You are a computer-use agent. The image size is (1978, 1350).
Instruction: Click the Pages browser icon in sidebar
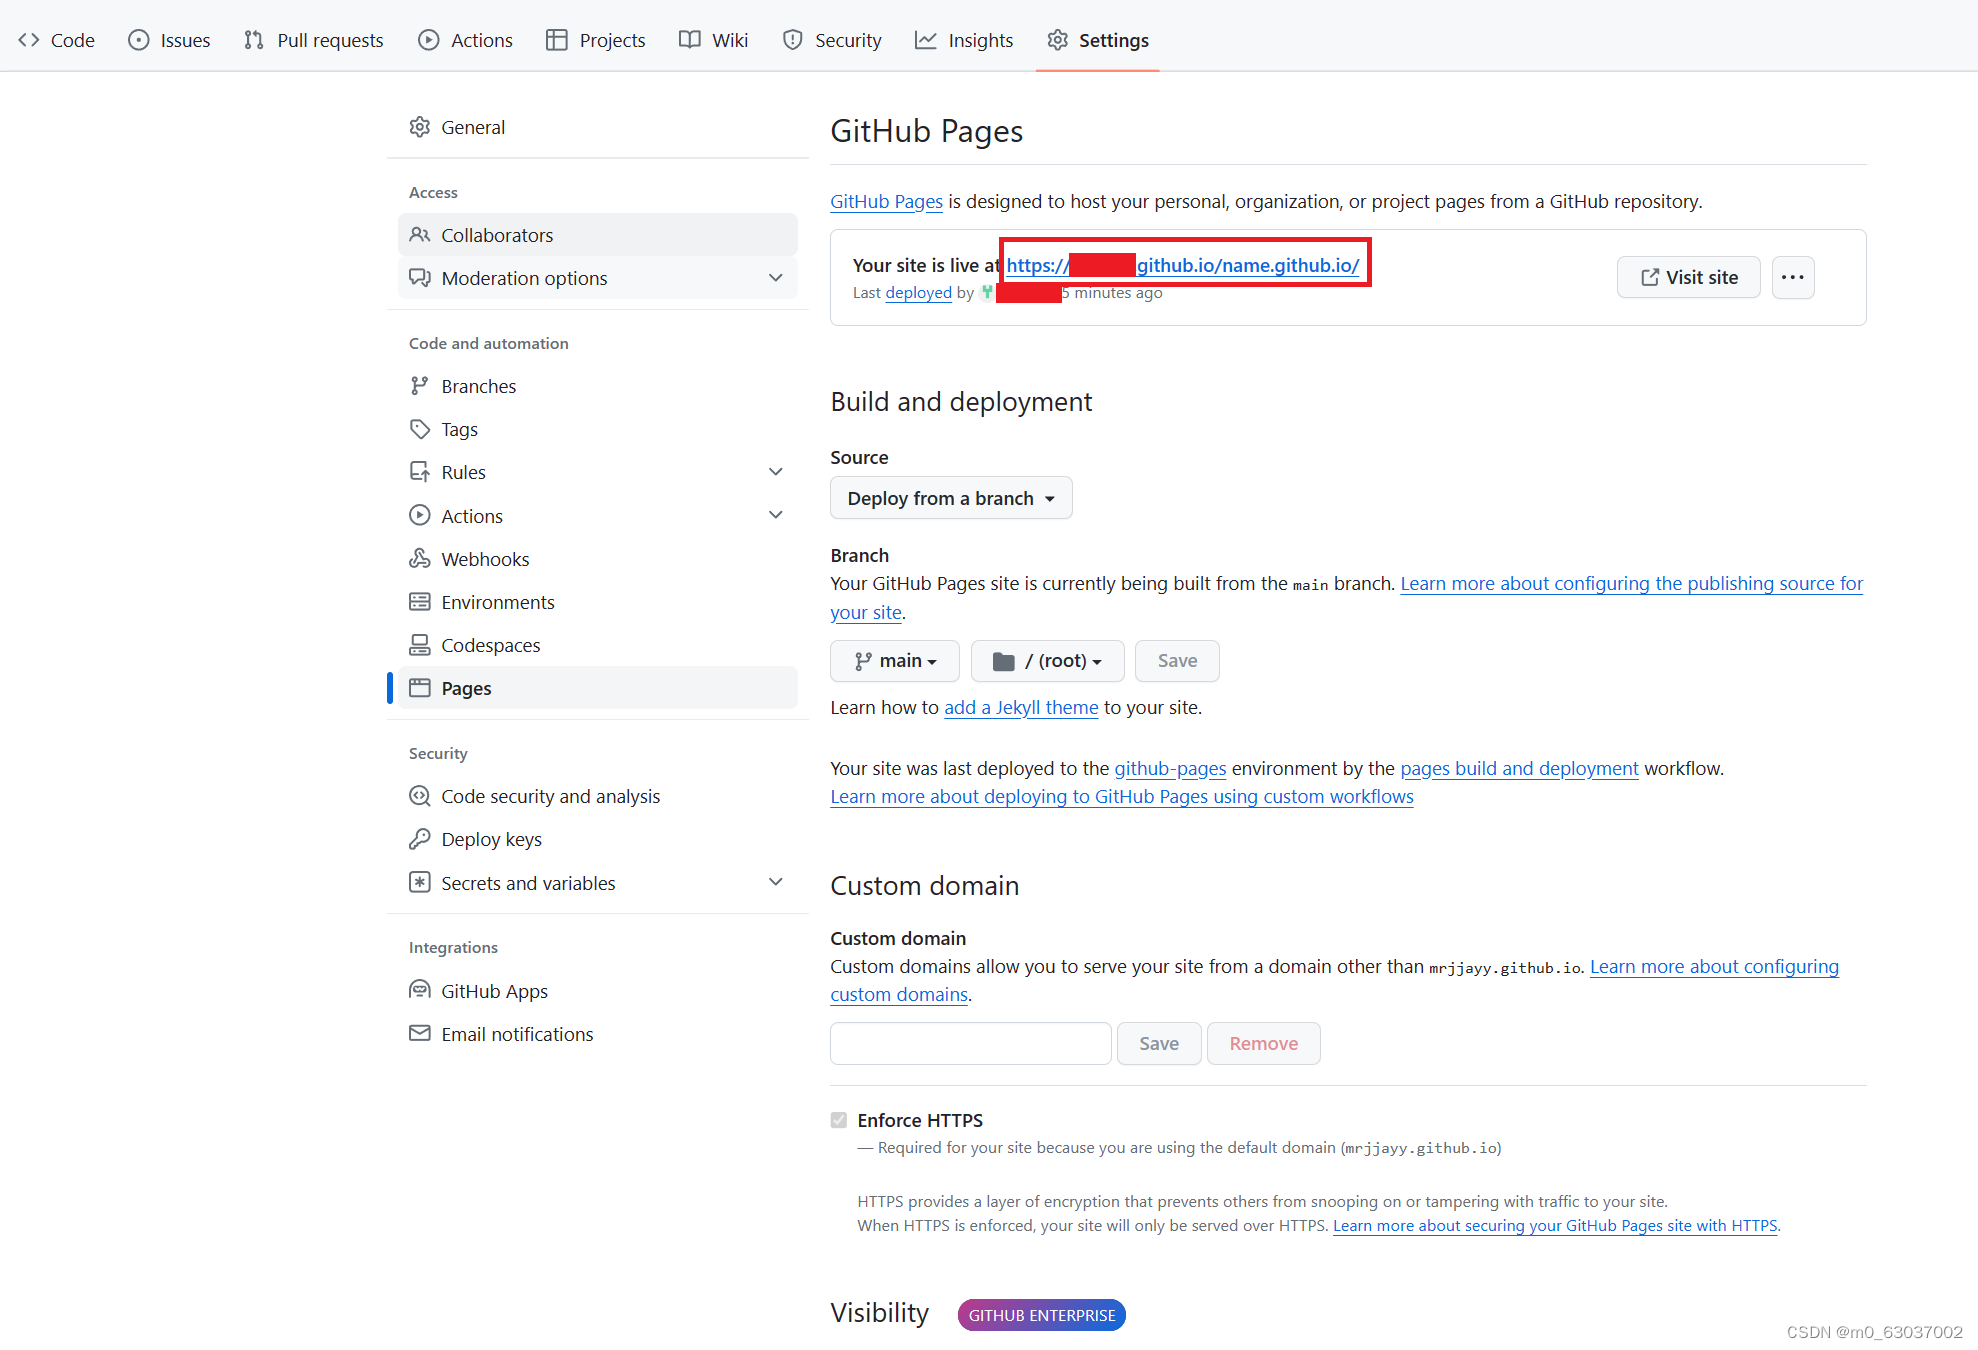click(420, 688)
